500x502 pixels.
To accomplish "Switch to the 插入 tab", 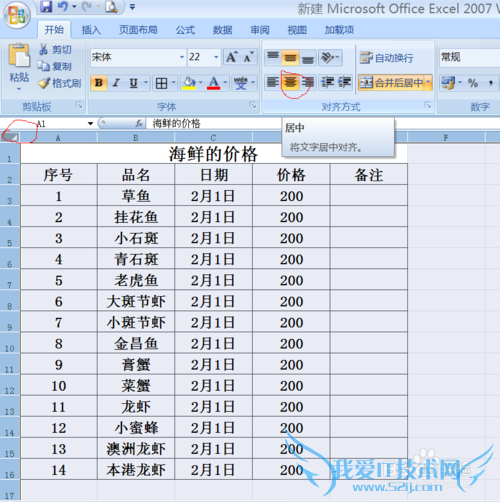I will pyautogui.click(x=91, y=30).
